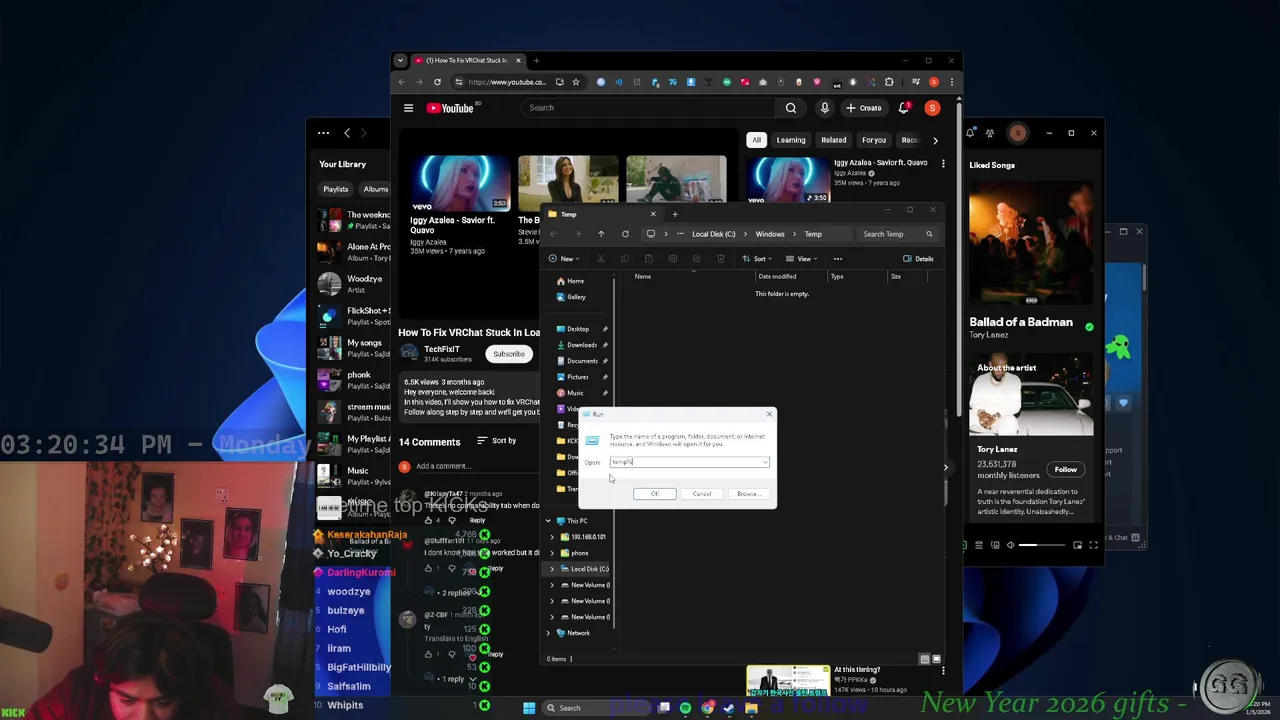Select the All filter chip on YouTube
1280x720 pixels.
click(757, 140)
